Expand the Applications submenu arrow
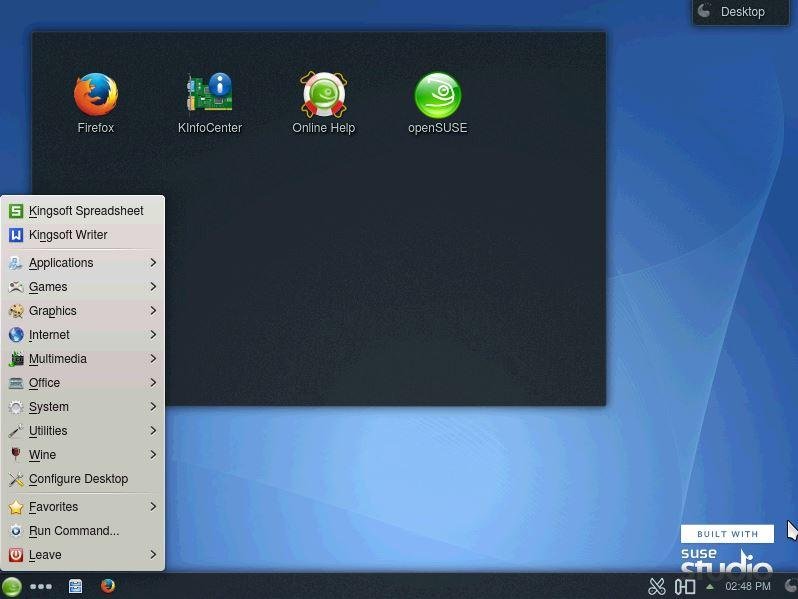798x599 pixels. (153, 263)
